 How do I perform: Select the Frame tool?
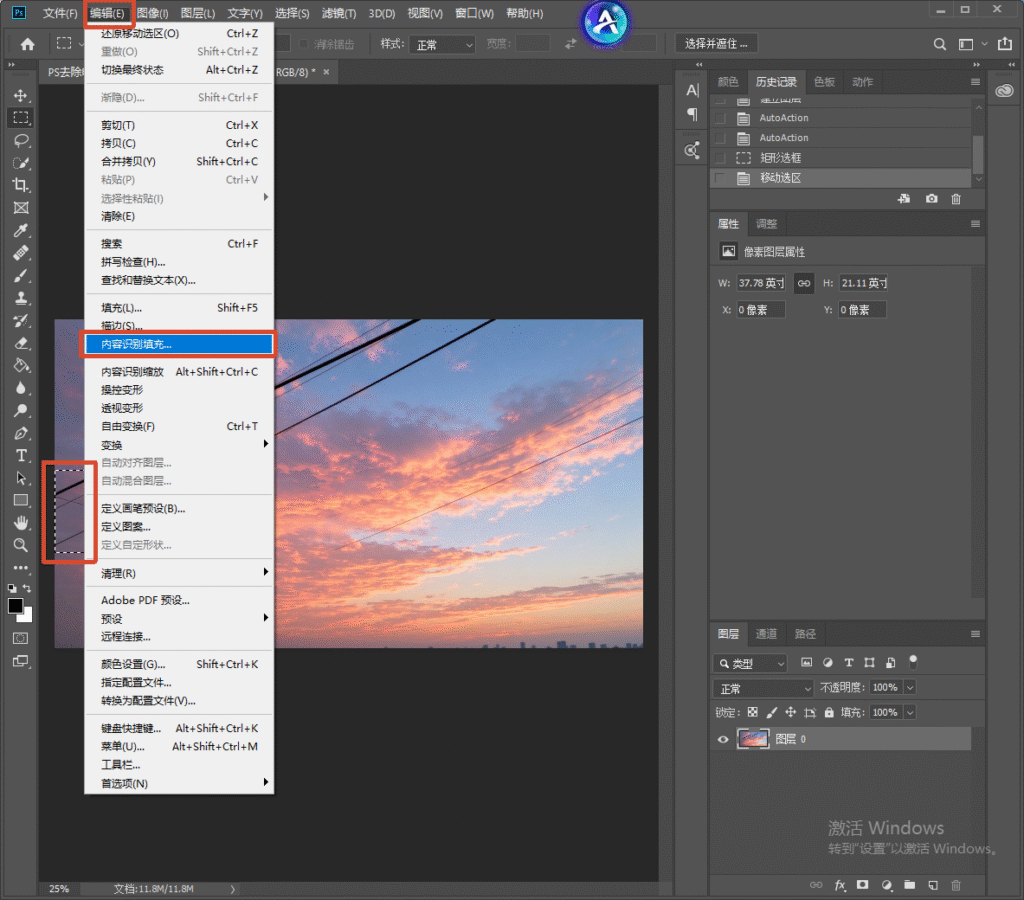[21, 208]
